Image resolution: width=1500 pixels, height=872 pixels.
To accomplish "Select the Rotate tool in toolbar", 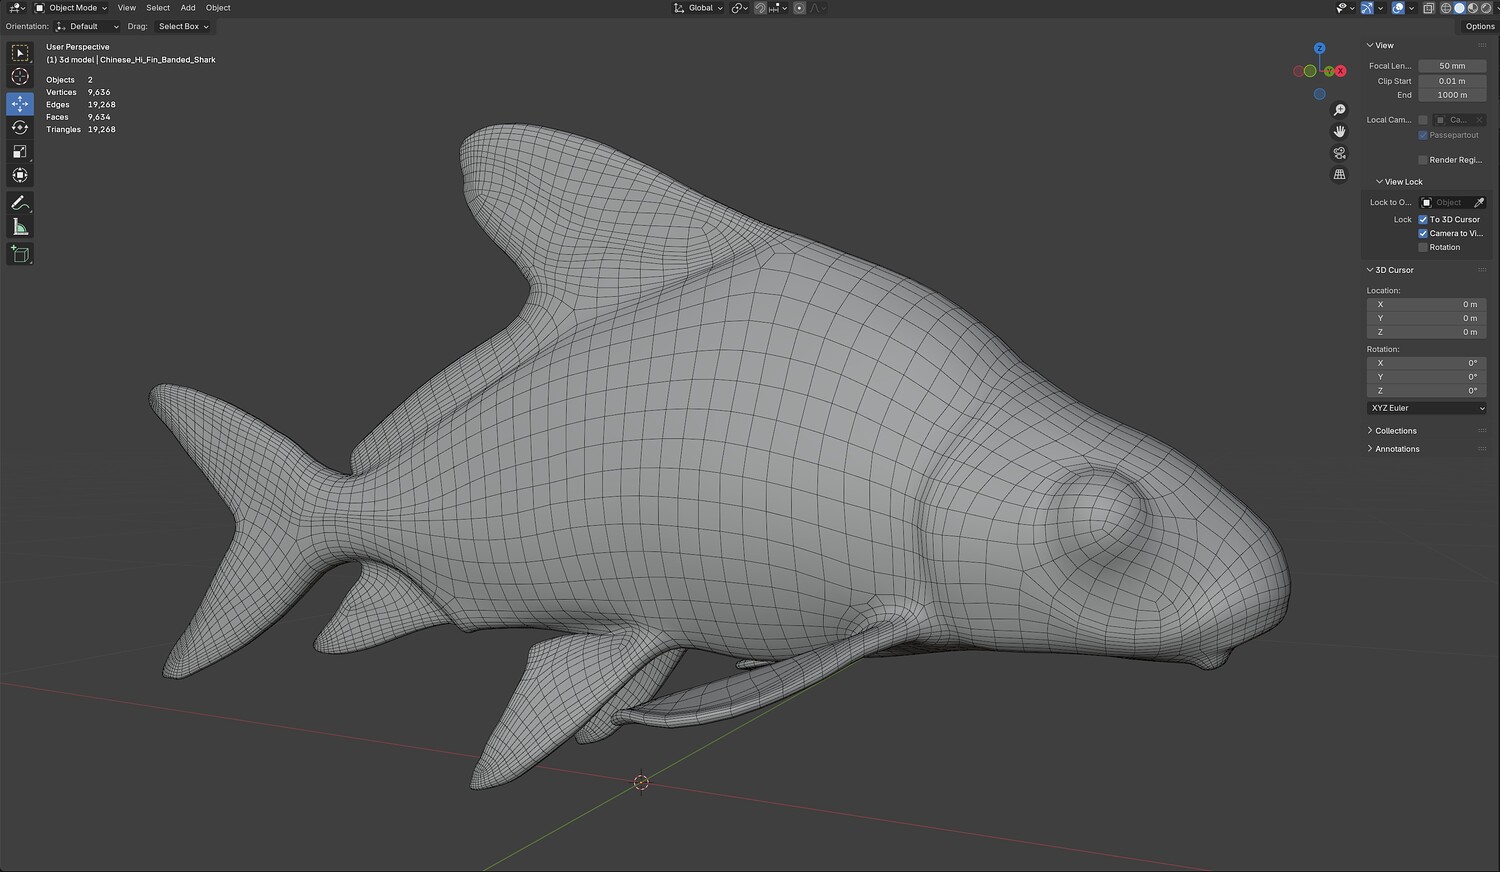I will pos(20,128).
